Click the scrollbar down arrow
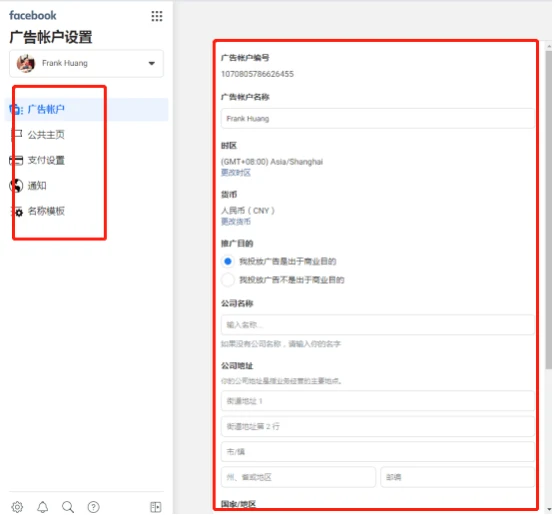This screenshot has height=515, width=554. (x=548, y=509)
